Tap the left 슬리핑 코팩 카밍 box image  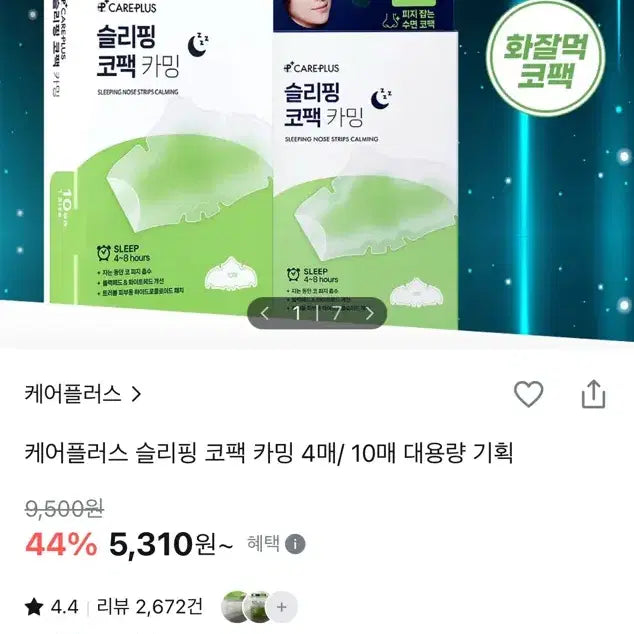[x=158, y=154]
